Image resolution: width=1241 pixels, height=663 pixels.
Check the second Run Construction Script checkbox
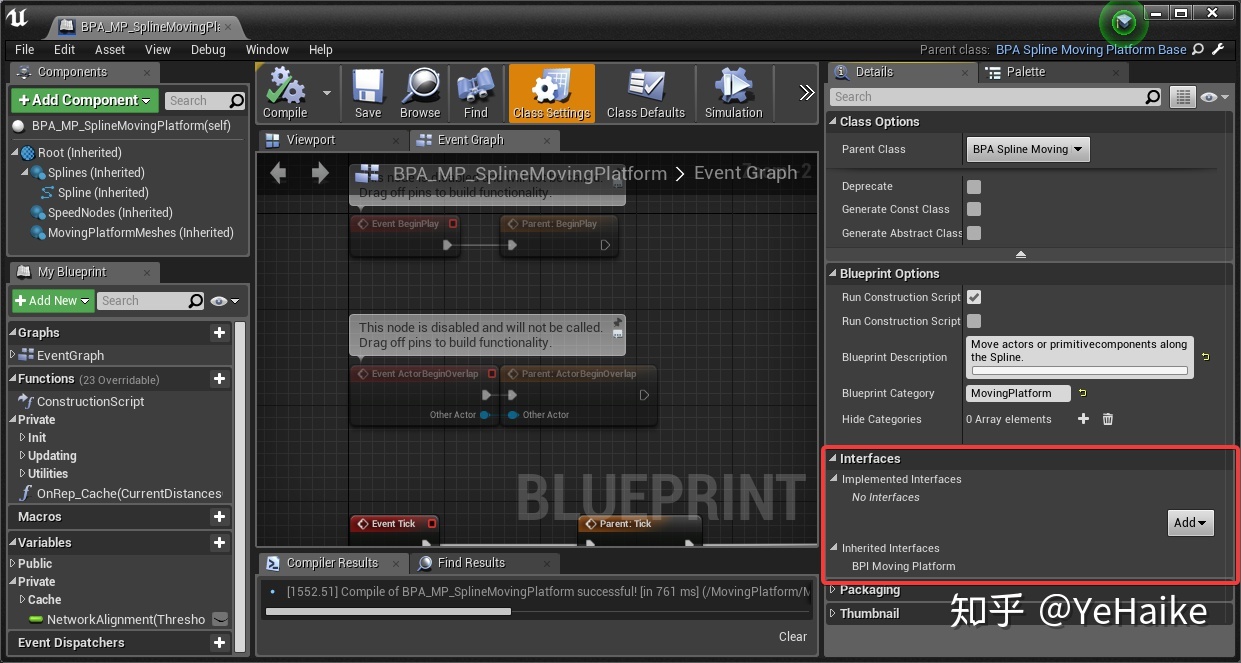click(974, 321)
